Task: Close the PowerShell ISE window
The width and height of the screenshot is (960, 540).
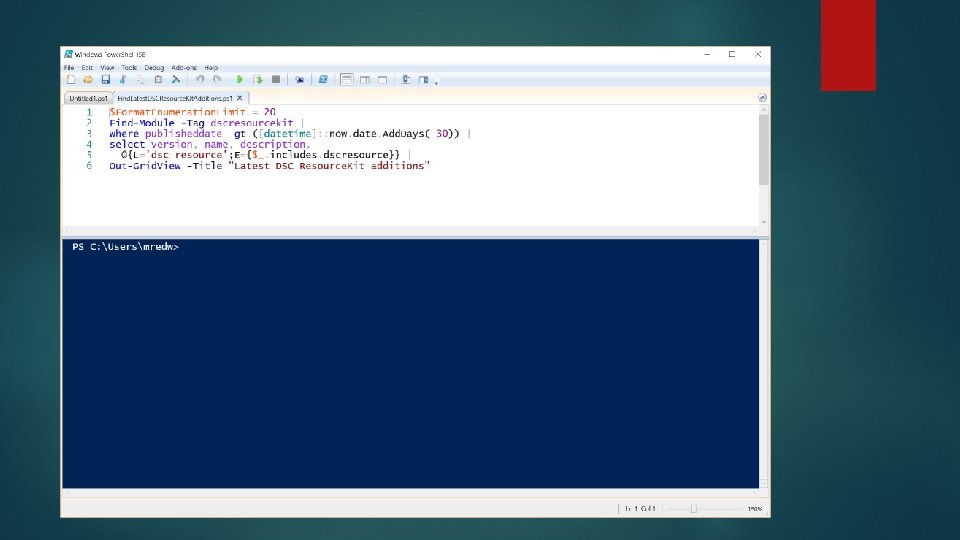Action: pyautogui.click(x=758, y=54)
